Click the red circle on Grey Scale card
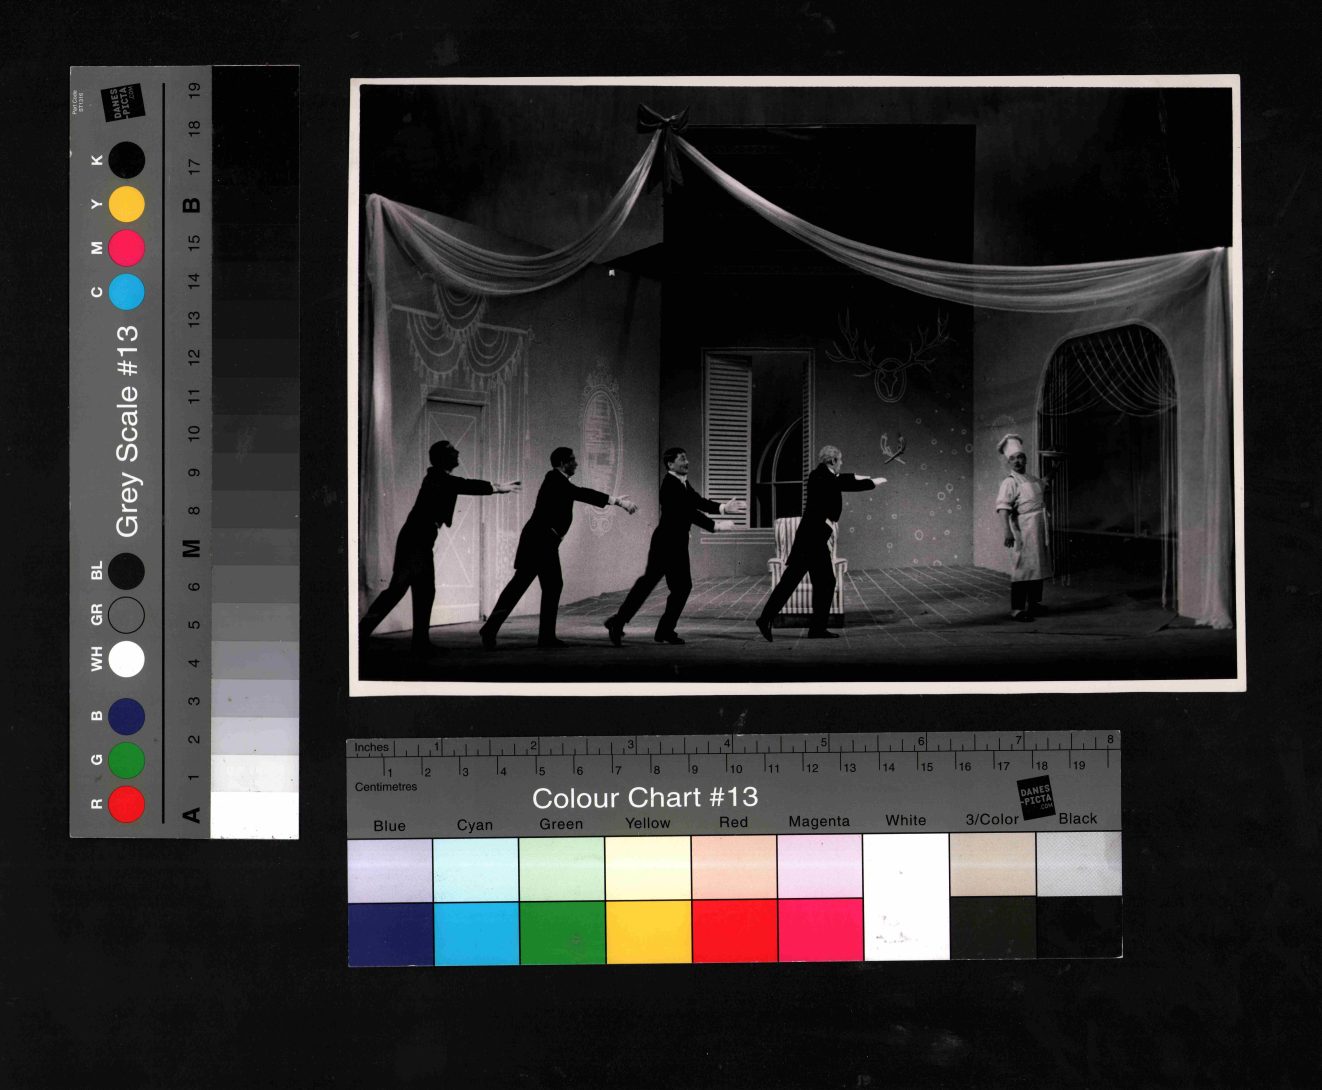 (x=126, y=804)
